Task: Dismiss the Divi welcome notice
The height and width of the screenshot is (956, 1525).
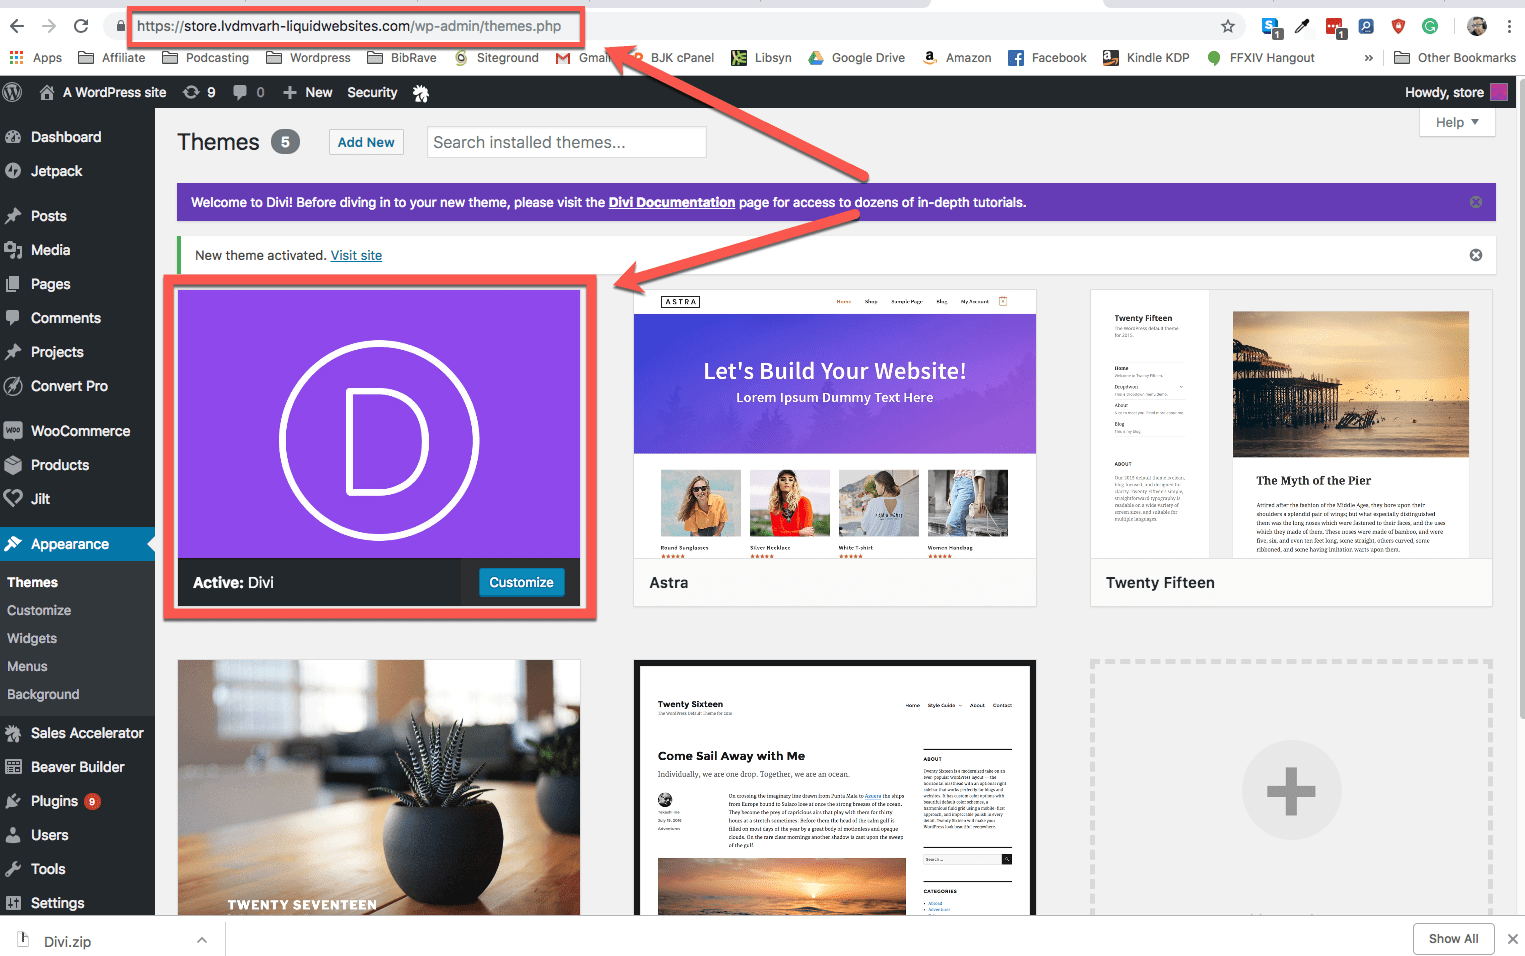Action: (1475, 202)
